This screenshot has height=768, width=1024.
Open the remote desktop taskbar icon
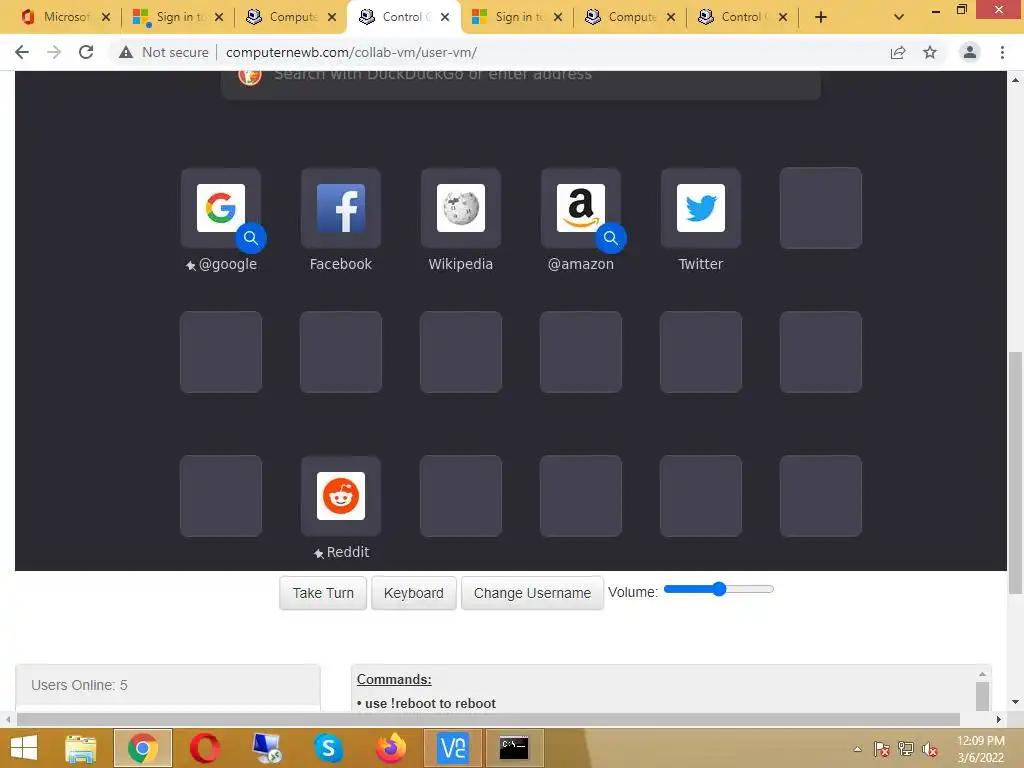tap(267, 748)
